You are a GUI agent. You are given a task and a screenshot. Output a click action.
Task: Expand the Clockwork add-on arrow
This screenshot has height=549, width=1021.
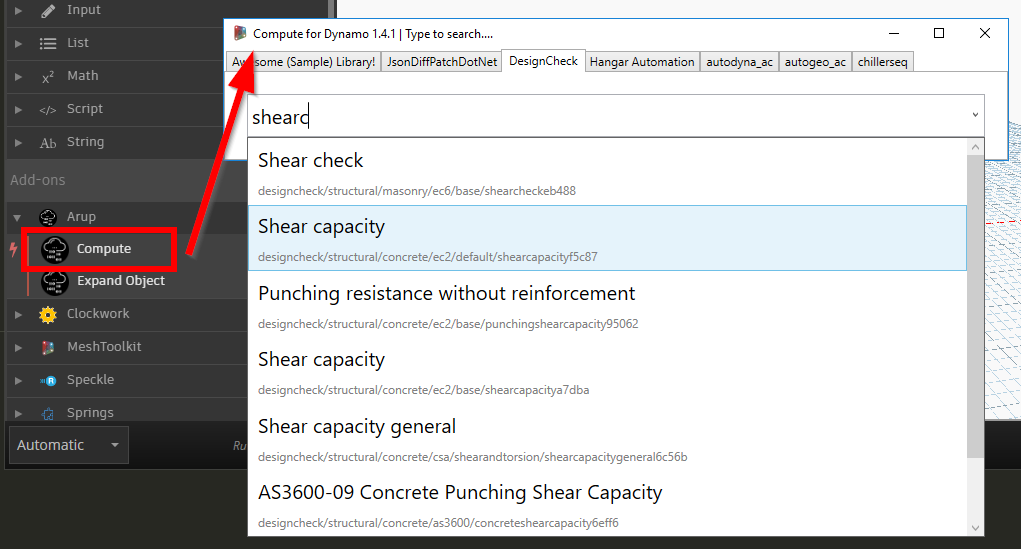(18, 315)
